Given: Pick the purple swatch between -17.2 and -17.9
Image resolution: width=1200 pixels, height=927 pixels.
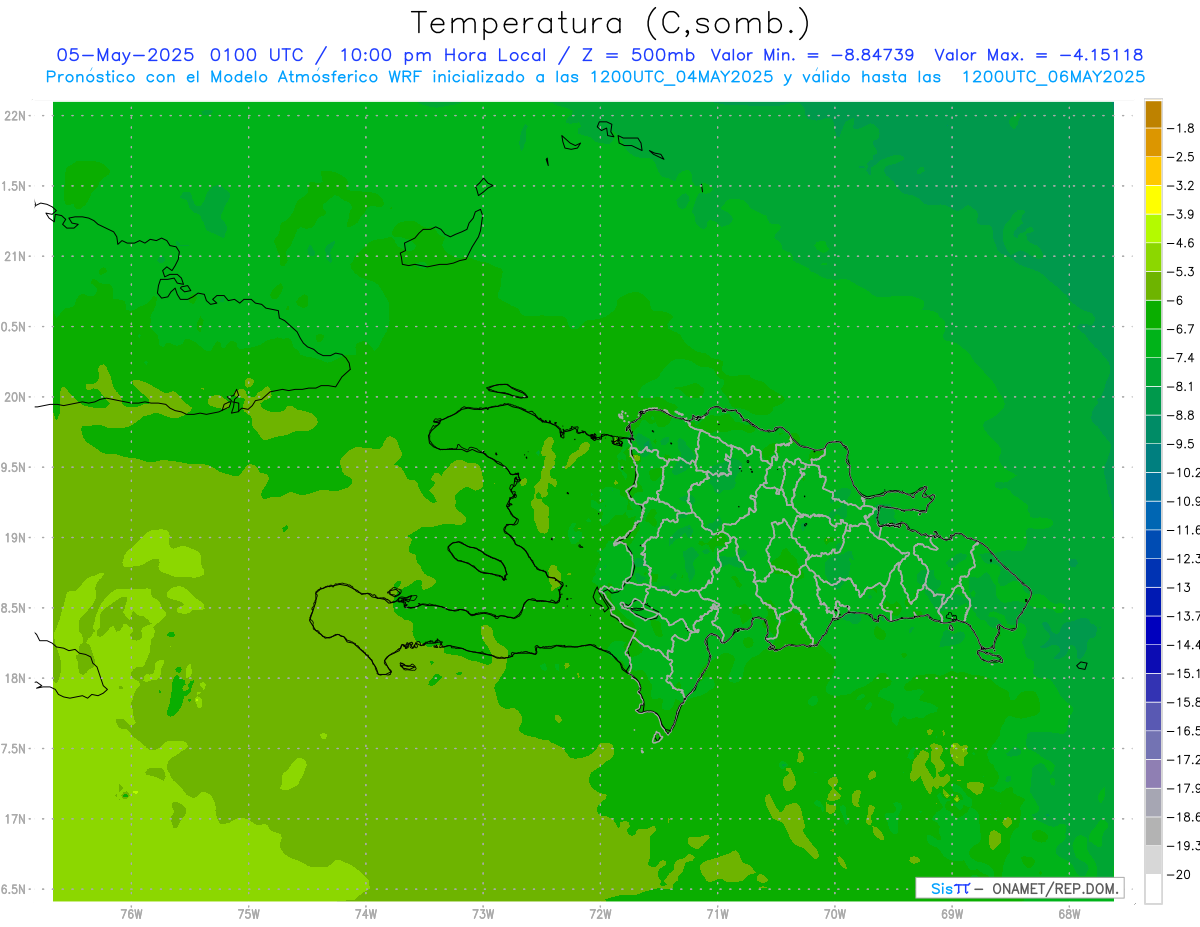Looking at the screenshot, I should tap(1153, 774).
